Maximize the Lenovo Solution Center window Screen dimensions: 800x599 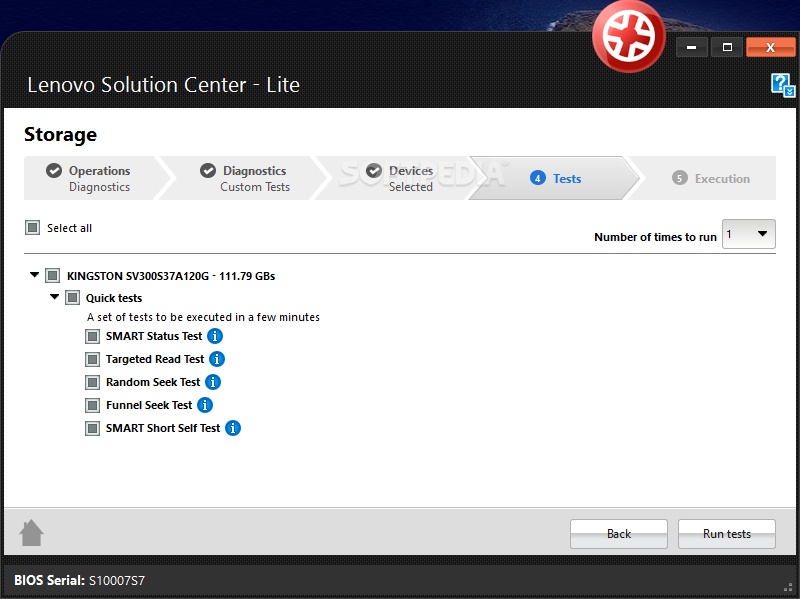(x=727, y=47)
